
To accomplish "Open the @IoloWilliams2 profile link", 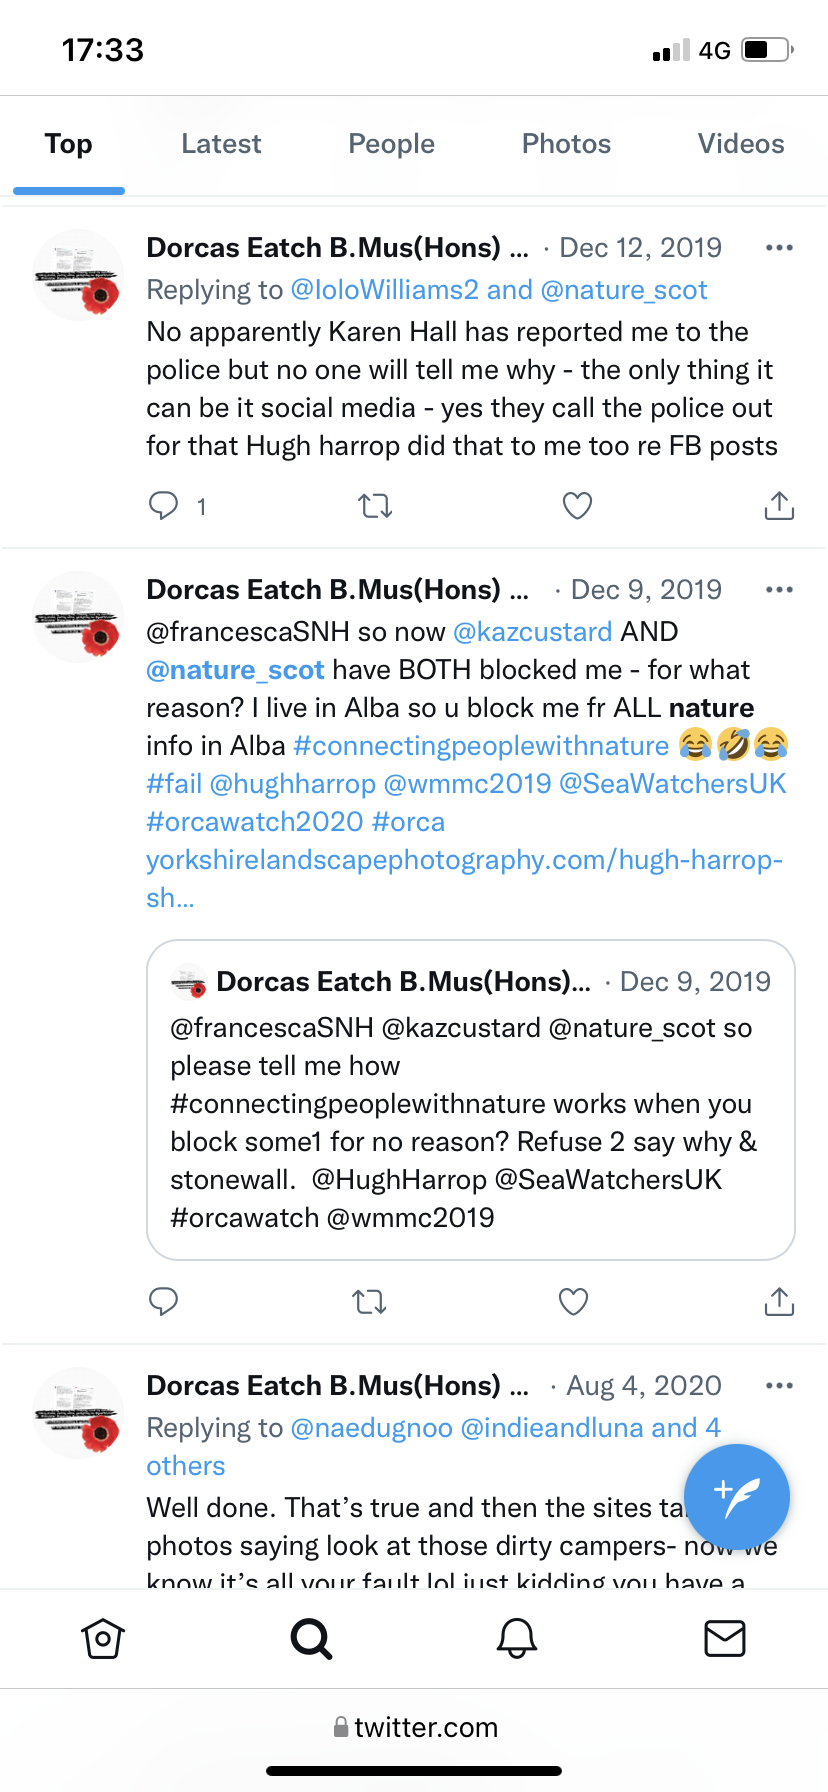I will coord(384,290).
